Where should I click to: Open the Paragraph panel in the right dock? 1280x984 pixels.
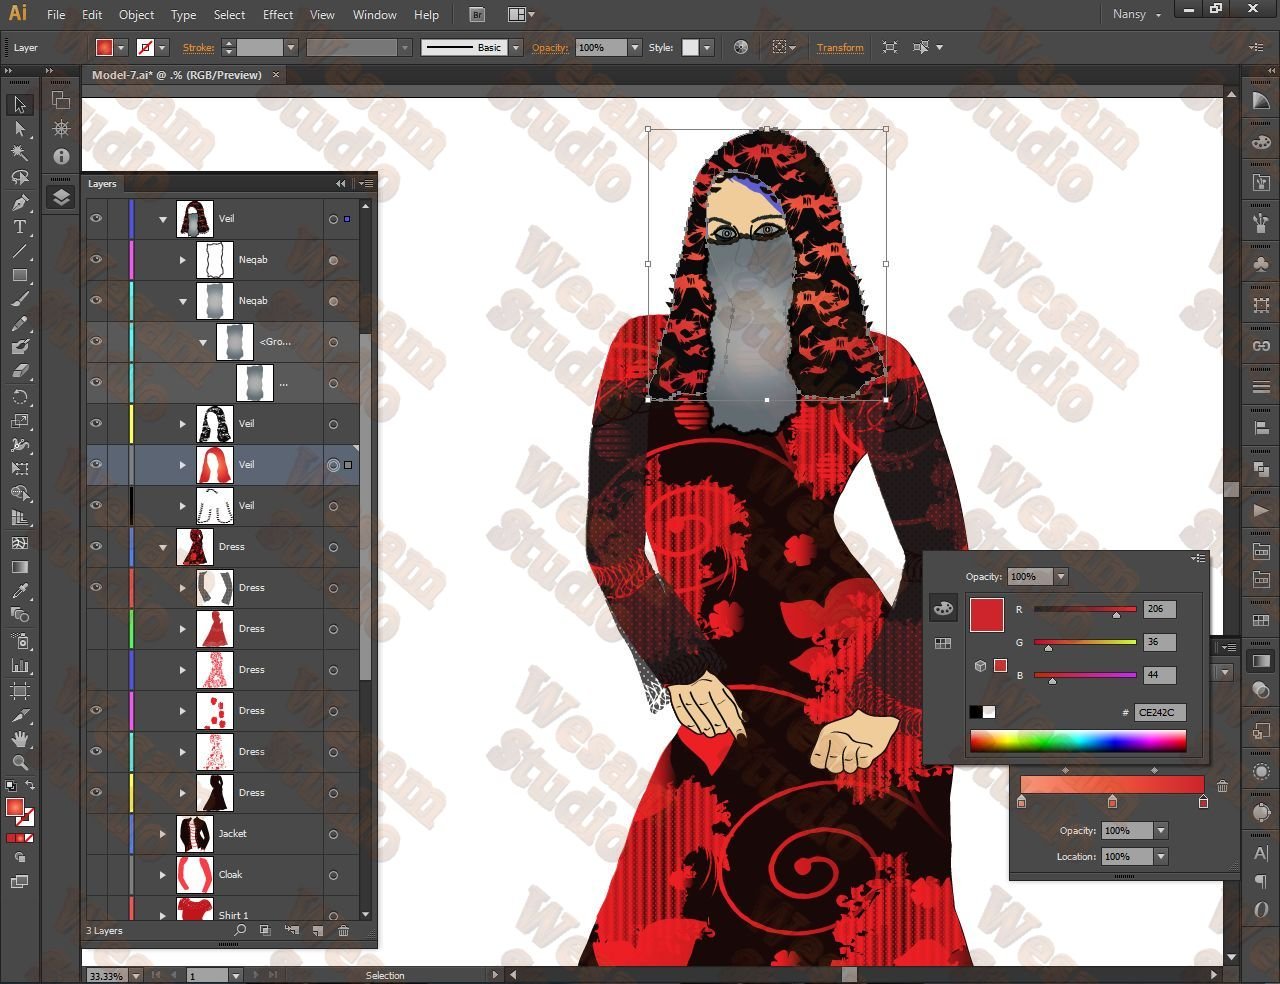1261,881
